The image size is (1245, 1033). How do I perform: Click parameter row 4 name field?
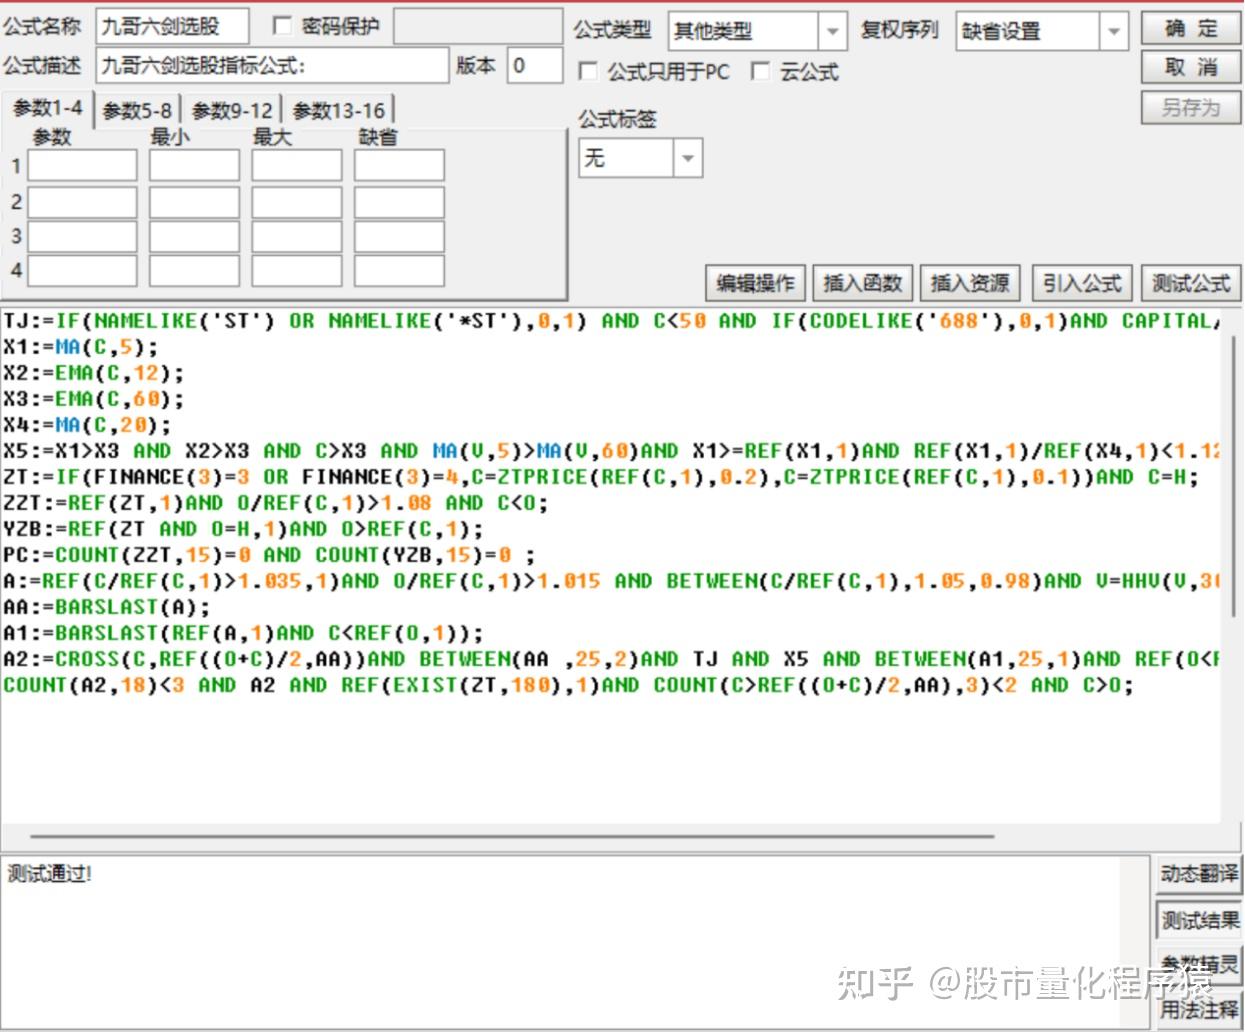82,270
